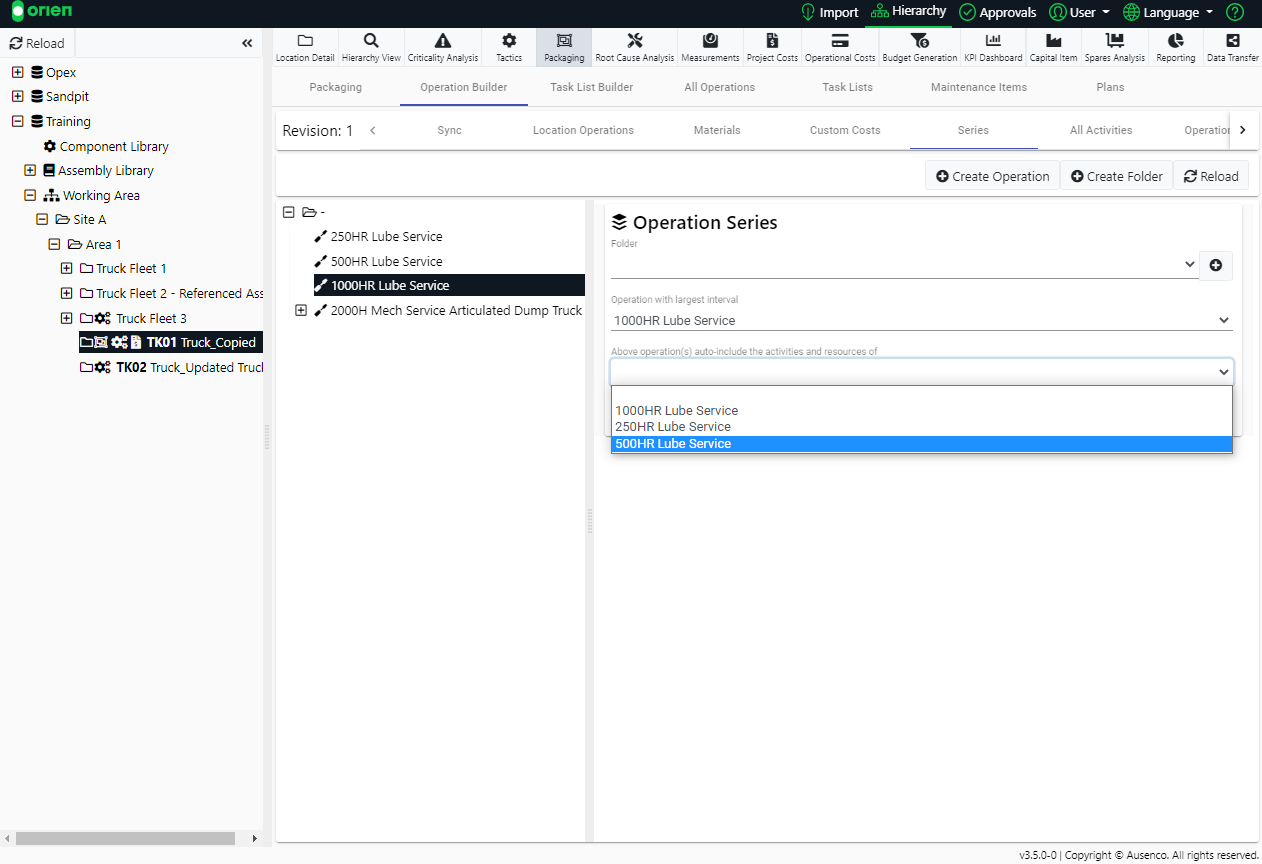Choose 500HR Lube Service in dropdown list
The width and height of the screenshot is (1262, 864).
point(921,444)
